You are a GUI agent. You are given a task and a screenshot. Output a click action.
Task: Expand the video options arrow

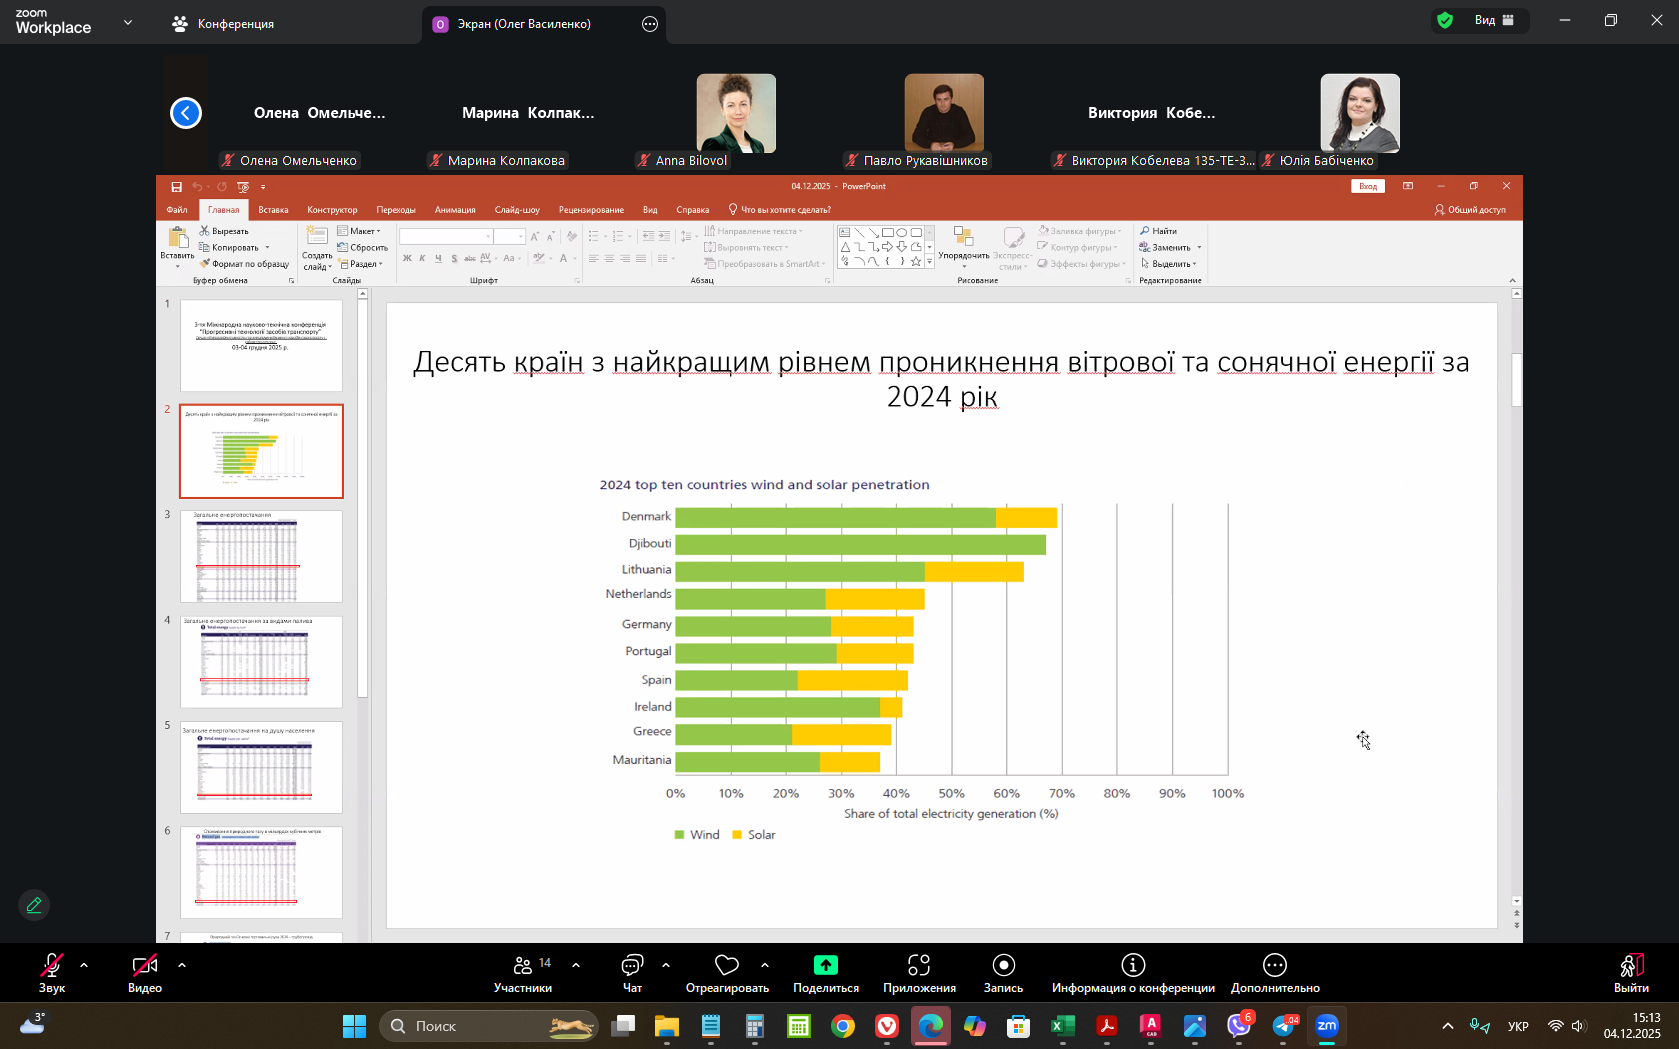pyautogui.click(x=182, y=965)
